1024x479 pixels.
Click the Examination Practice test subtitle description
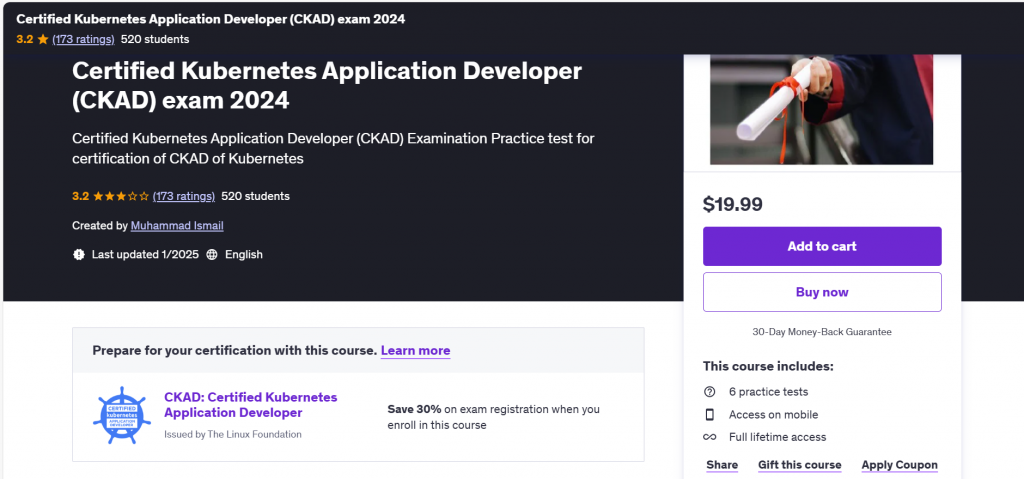click(x=333, y=148)
